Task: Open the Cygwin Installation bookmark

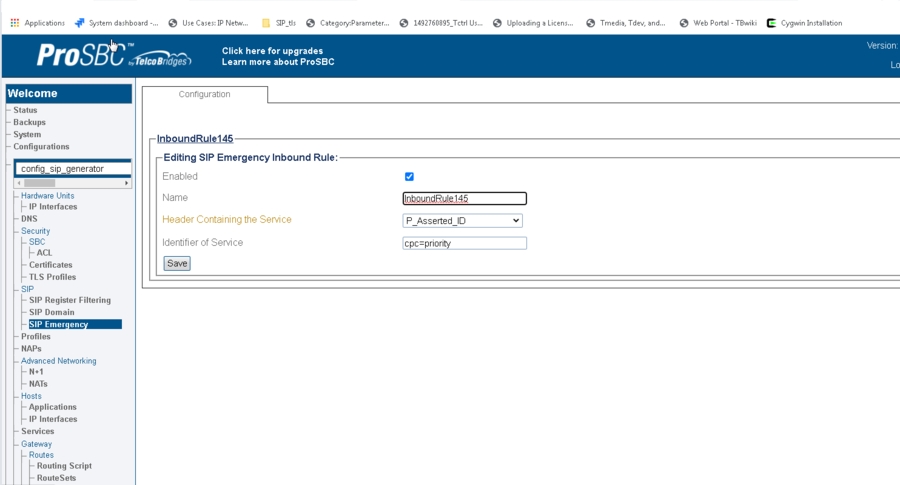Action: (x=805, y=23)
